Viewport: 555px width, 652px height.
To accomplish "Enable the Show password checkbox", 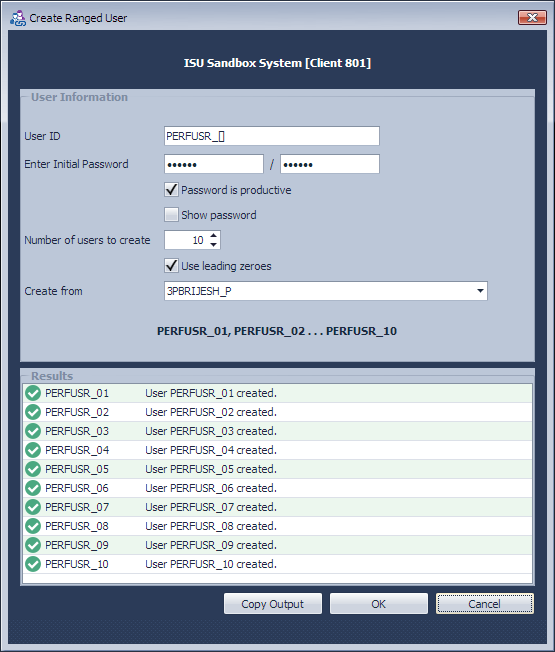I will click(171, 215).
